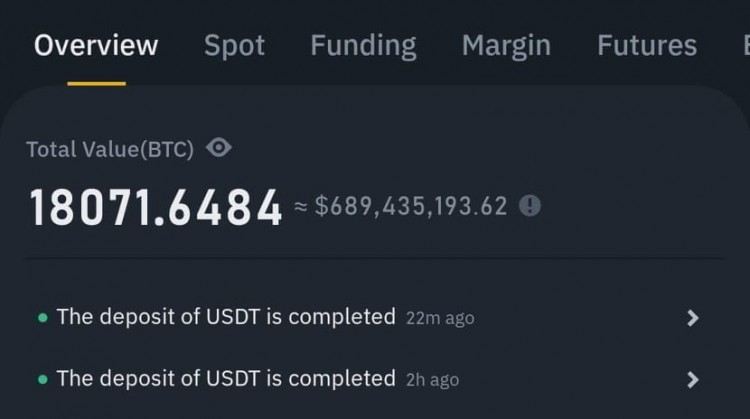This screenshot has width=750, height=419.
Task: Click the '22m ago' timestamp
Action: pyautogui.click(x=440, y=318)
